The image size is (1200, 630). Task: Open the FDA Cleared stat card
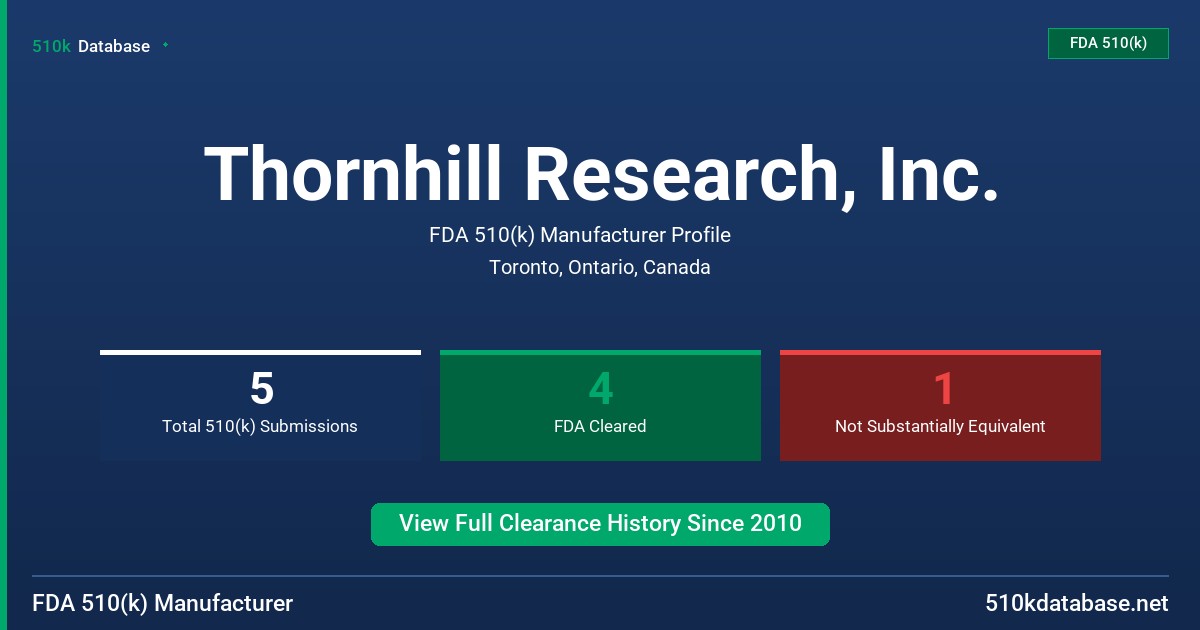coord(600,406)
